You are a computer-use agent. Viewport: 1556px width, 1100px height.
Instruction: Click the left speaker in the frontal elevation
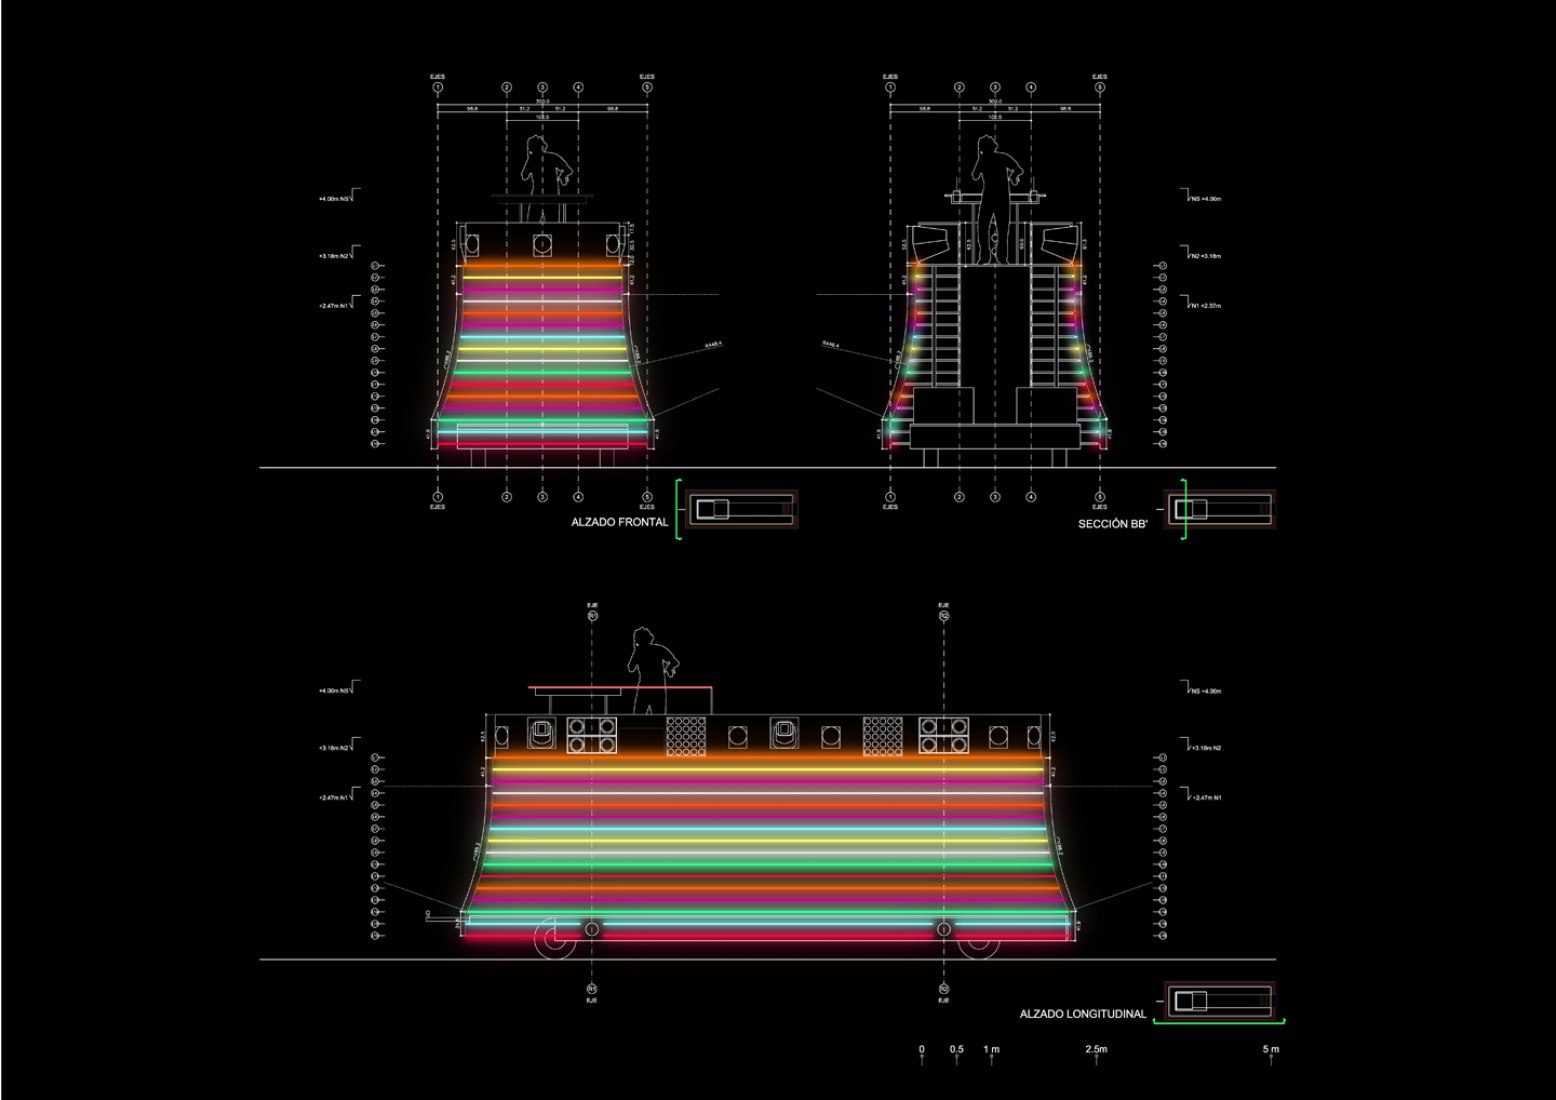473,244
